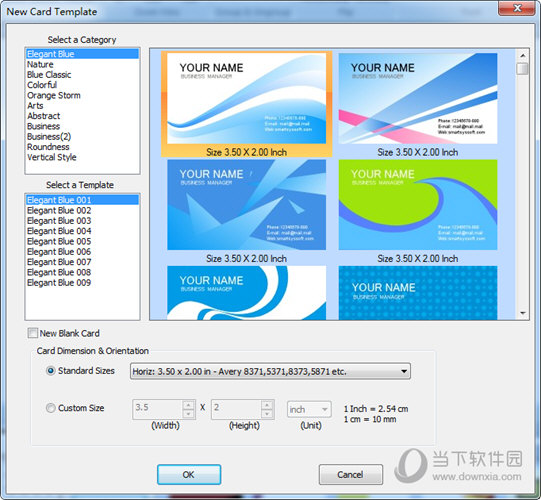
Task: Select the Standard Sizes radio button
Action: [51, 371]
